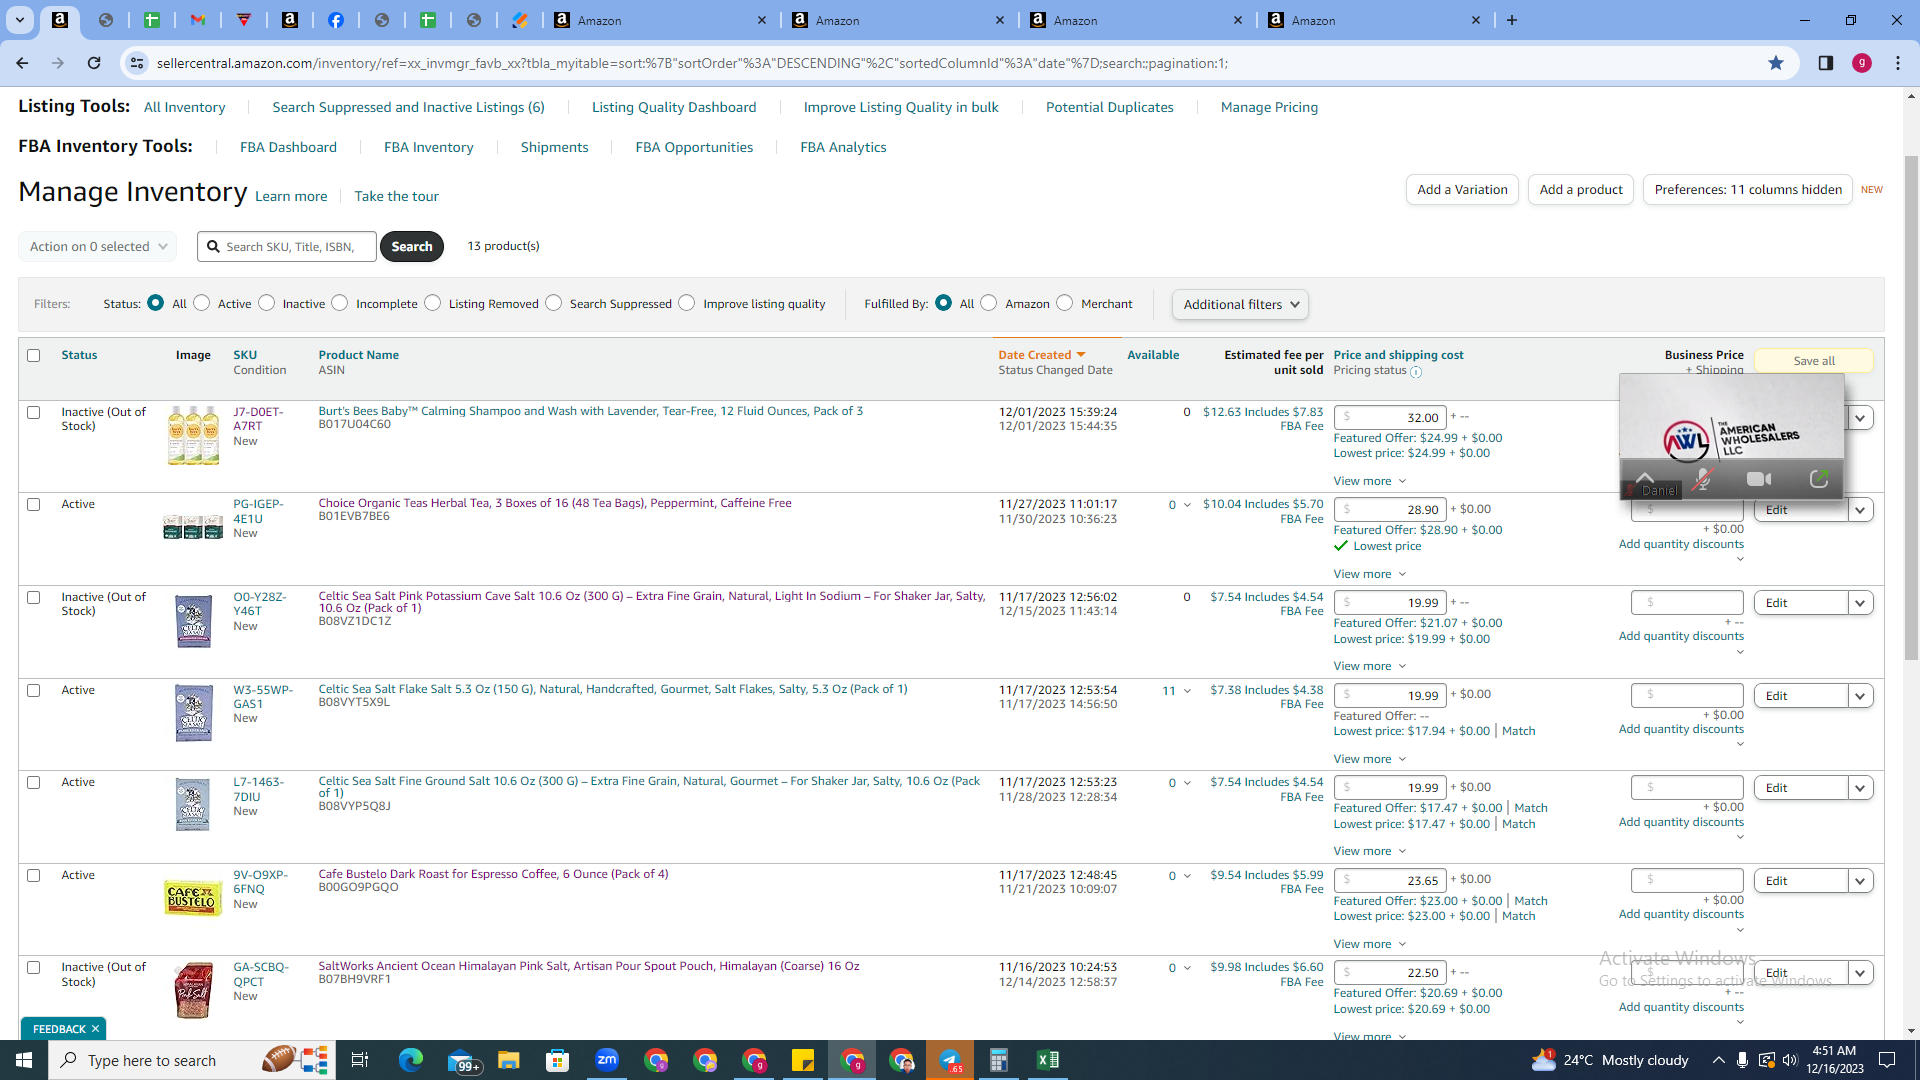Toggle the camera in the Zoom overlay

click(x=1759, y=480)
